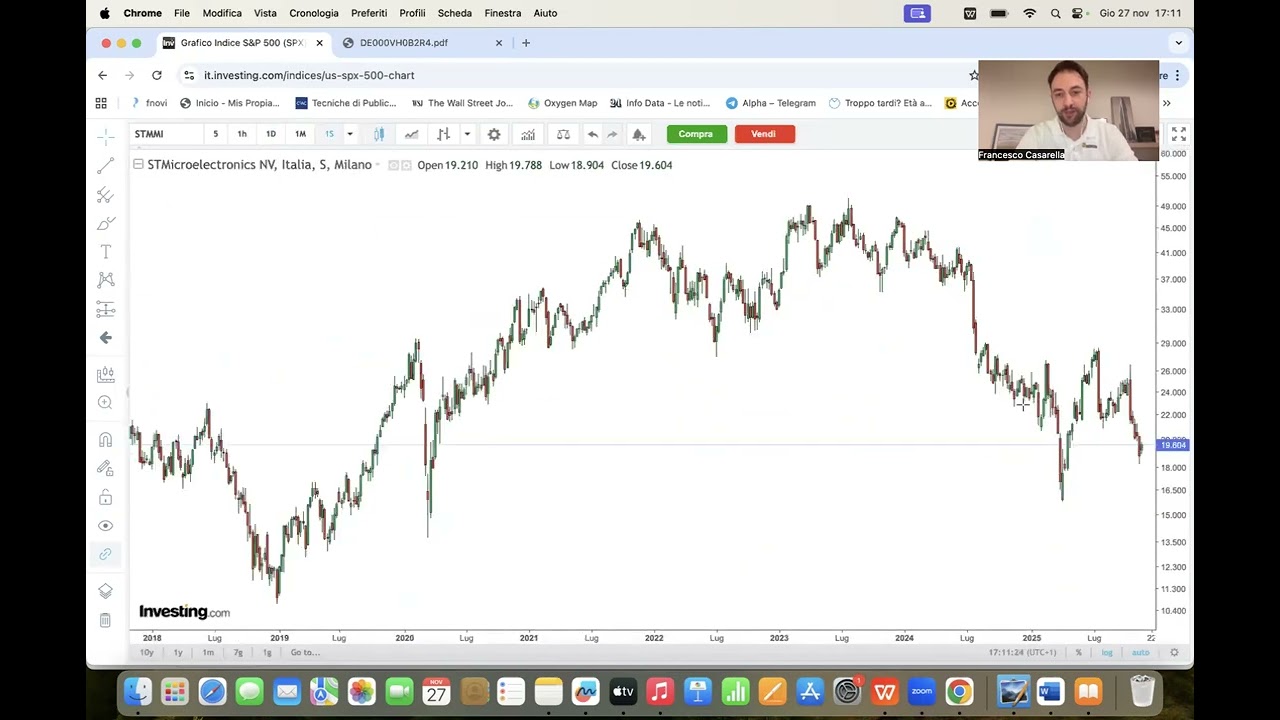Open the object tree layers icon
The height and width of the screenshot is (720, 1280).
pos(105,591)
